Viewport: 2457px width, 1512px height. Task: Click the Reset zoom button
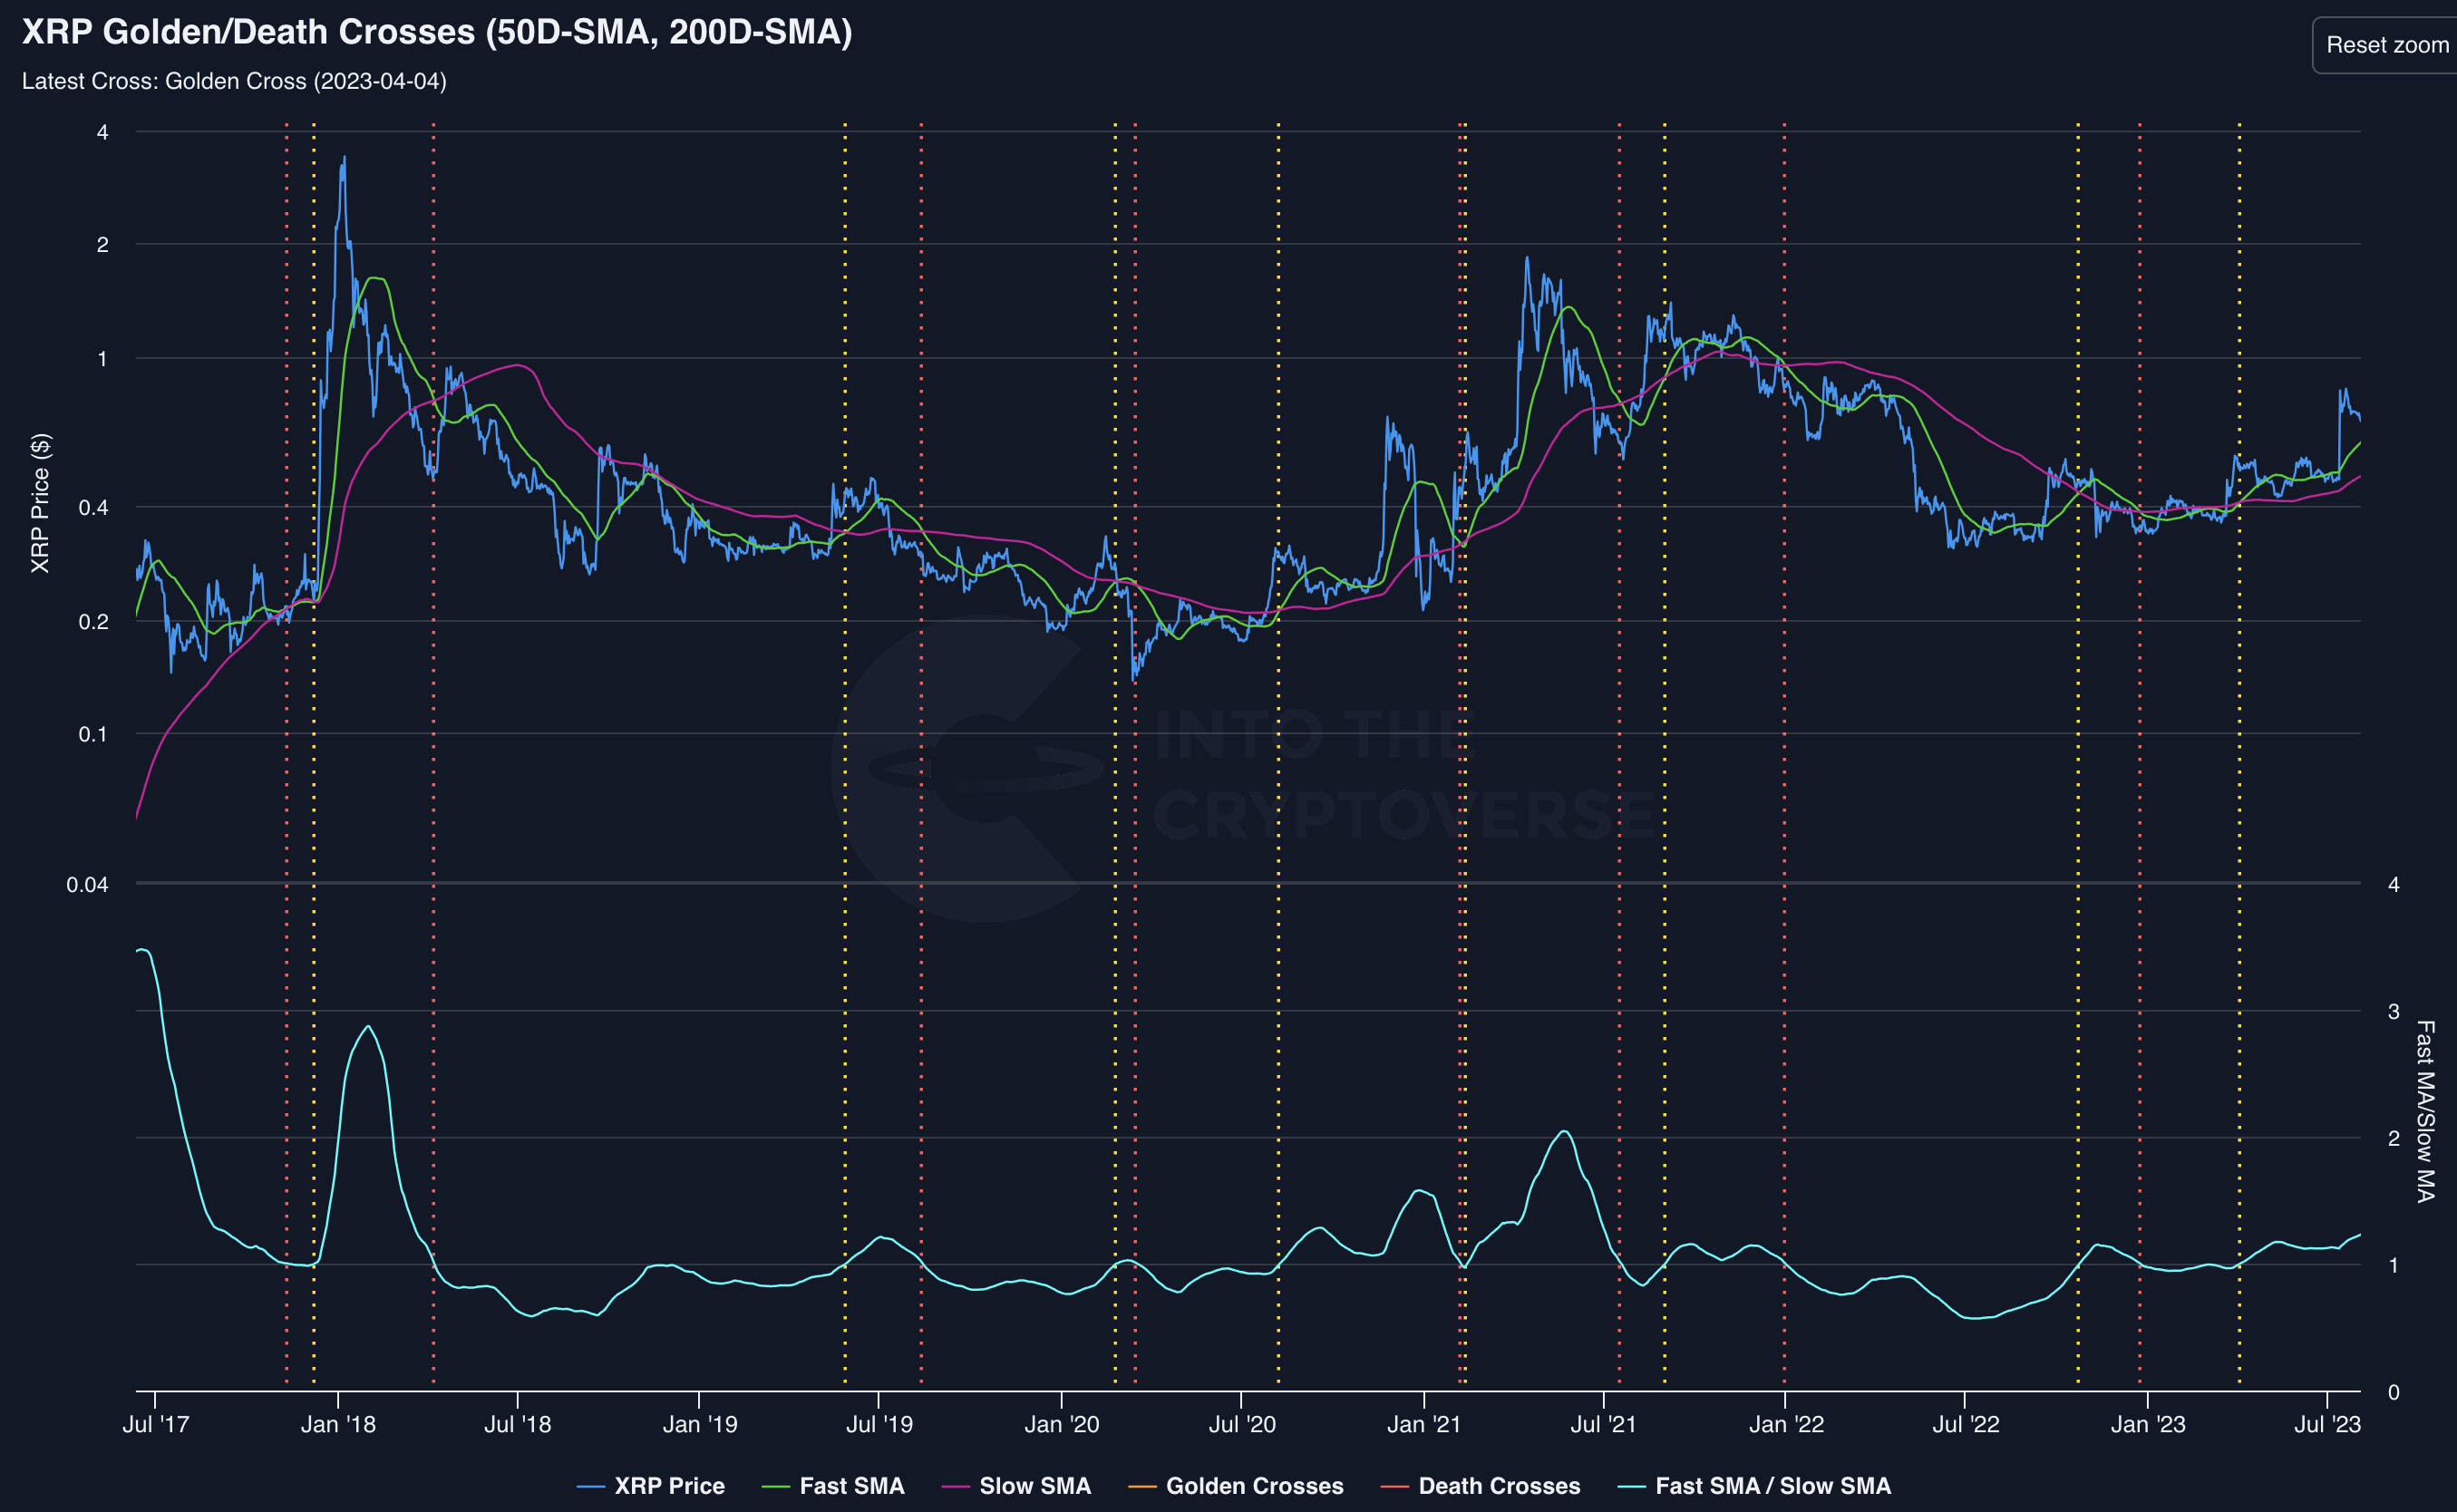(x=2386, y=45)
